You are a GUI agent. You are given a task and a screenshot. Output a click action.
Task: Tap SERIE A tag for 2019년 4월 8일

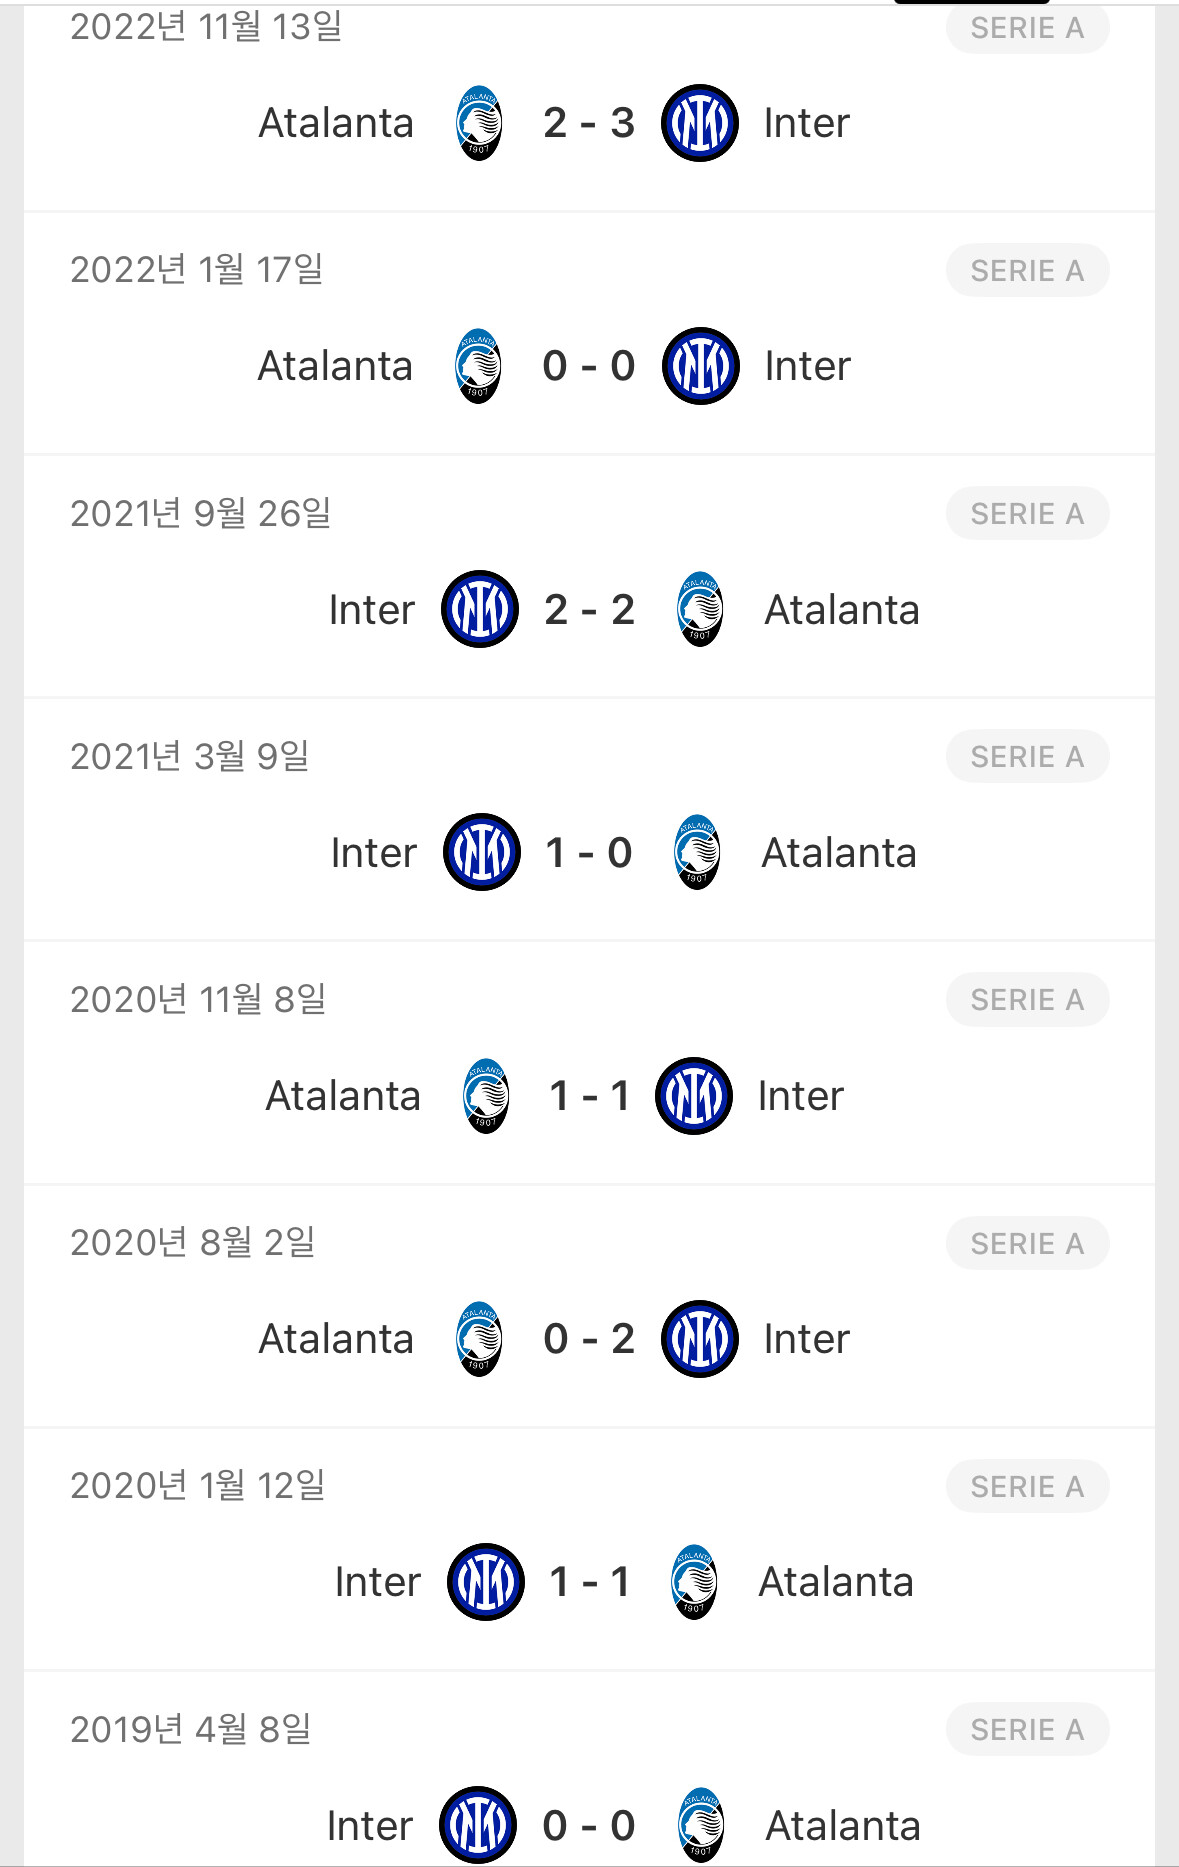point(1027,1730)
